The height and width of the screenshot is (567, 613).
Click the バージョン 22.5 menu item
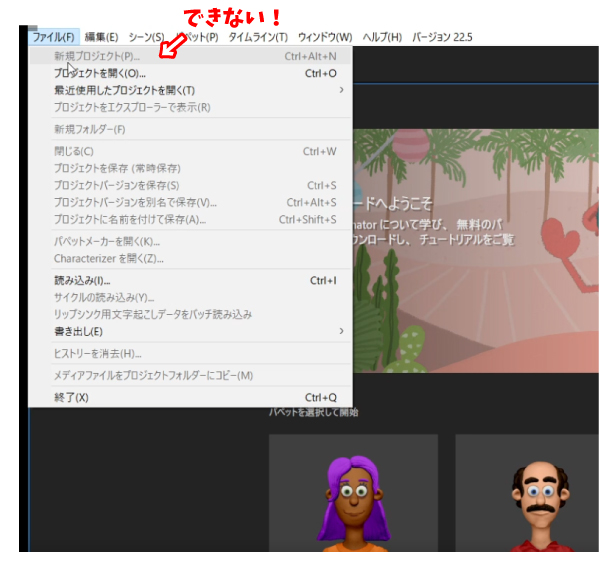click(441, 37)
